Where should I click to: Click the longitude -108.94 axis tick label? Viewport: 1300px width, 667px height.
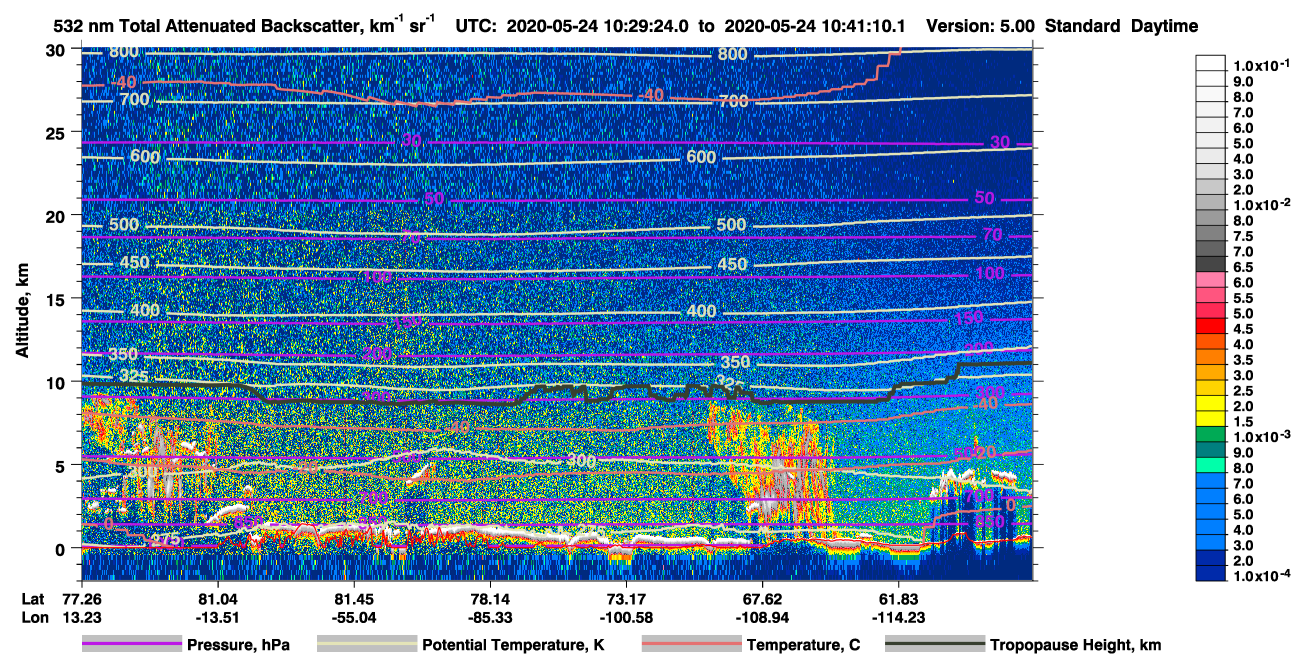click(763, 617)
